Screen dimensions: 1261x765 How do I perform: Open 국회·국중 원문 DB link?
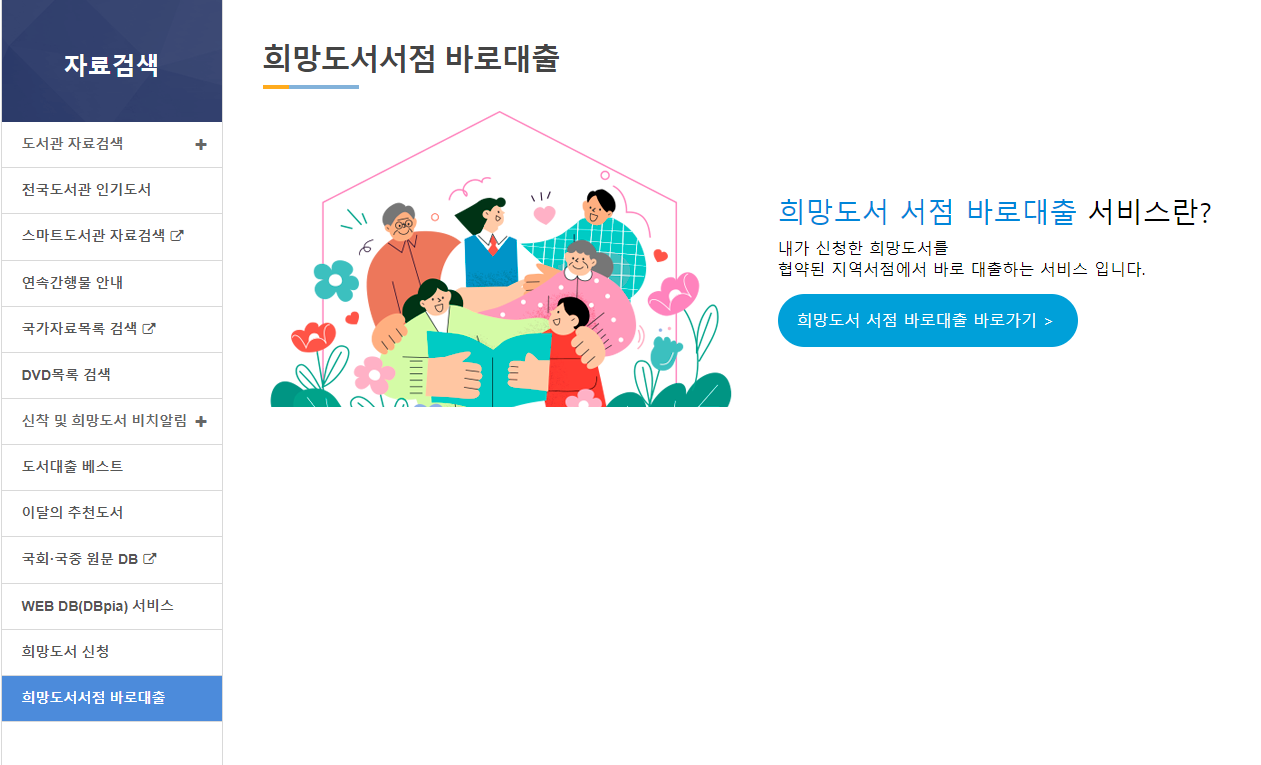click(x=80, y=560)
